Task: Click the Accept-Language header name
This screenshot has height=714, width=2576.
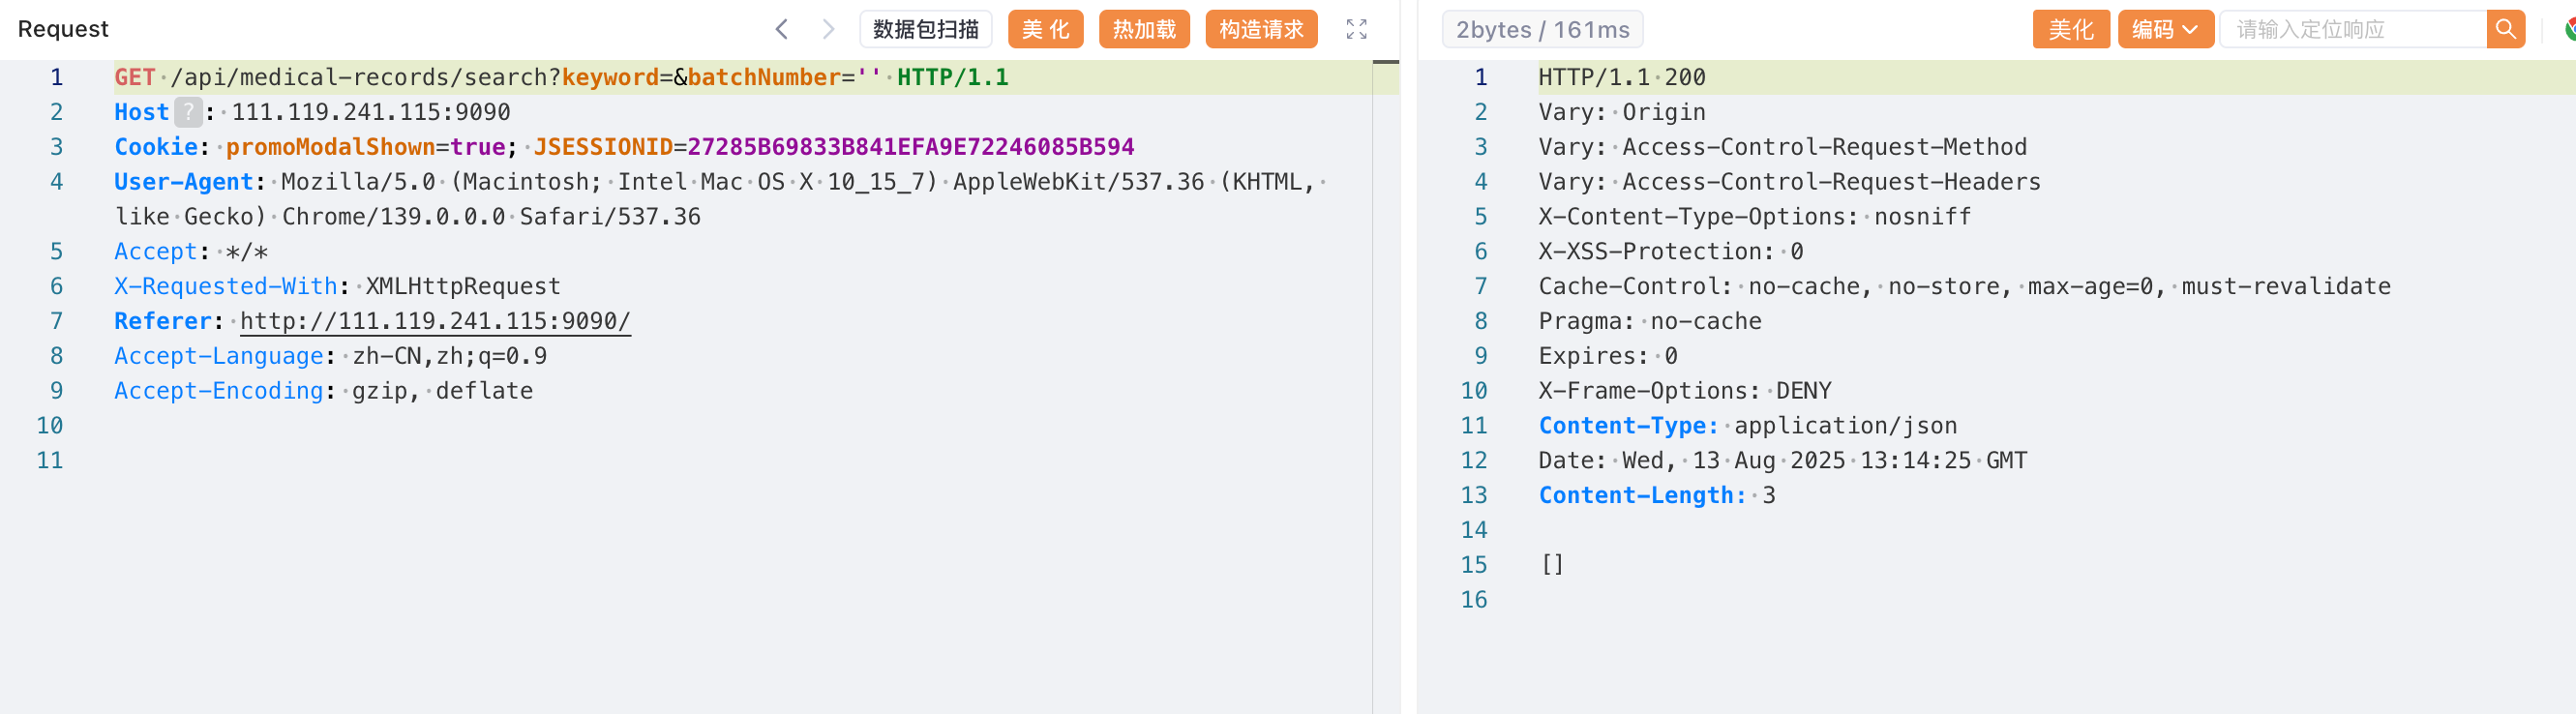Action: click(x=219, y=356)
